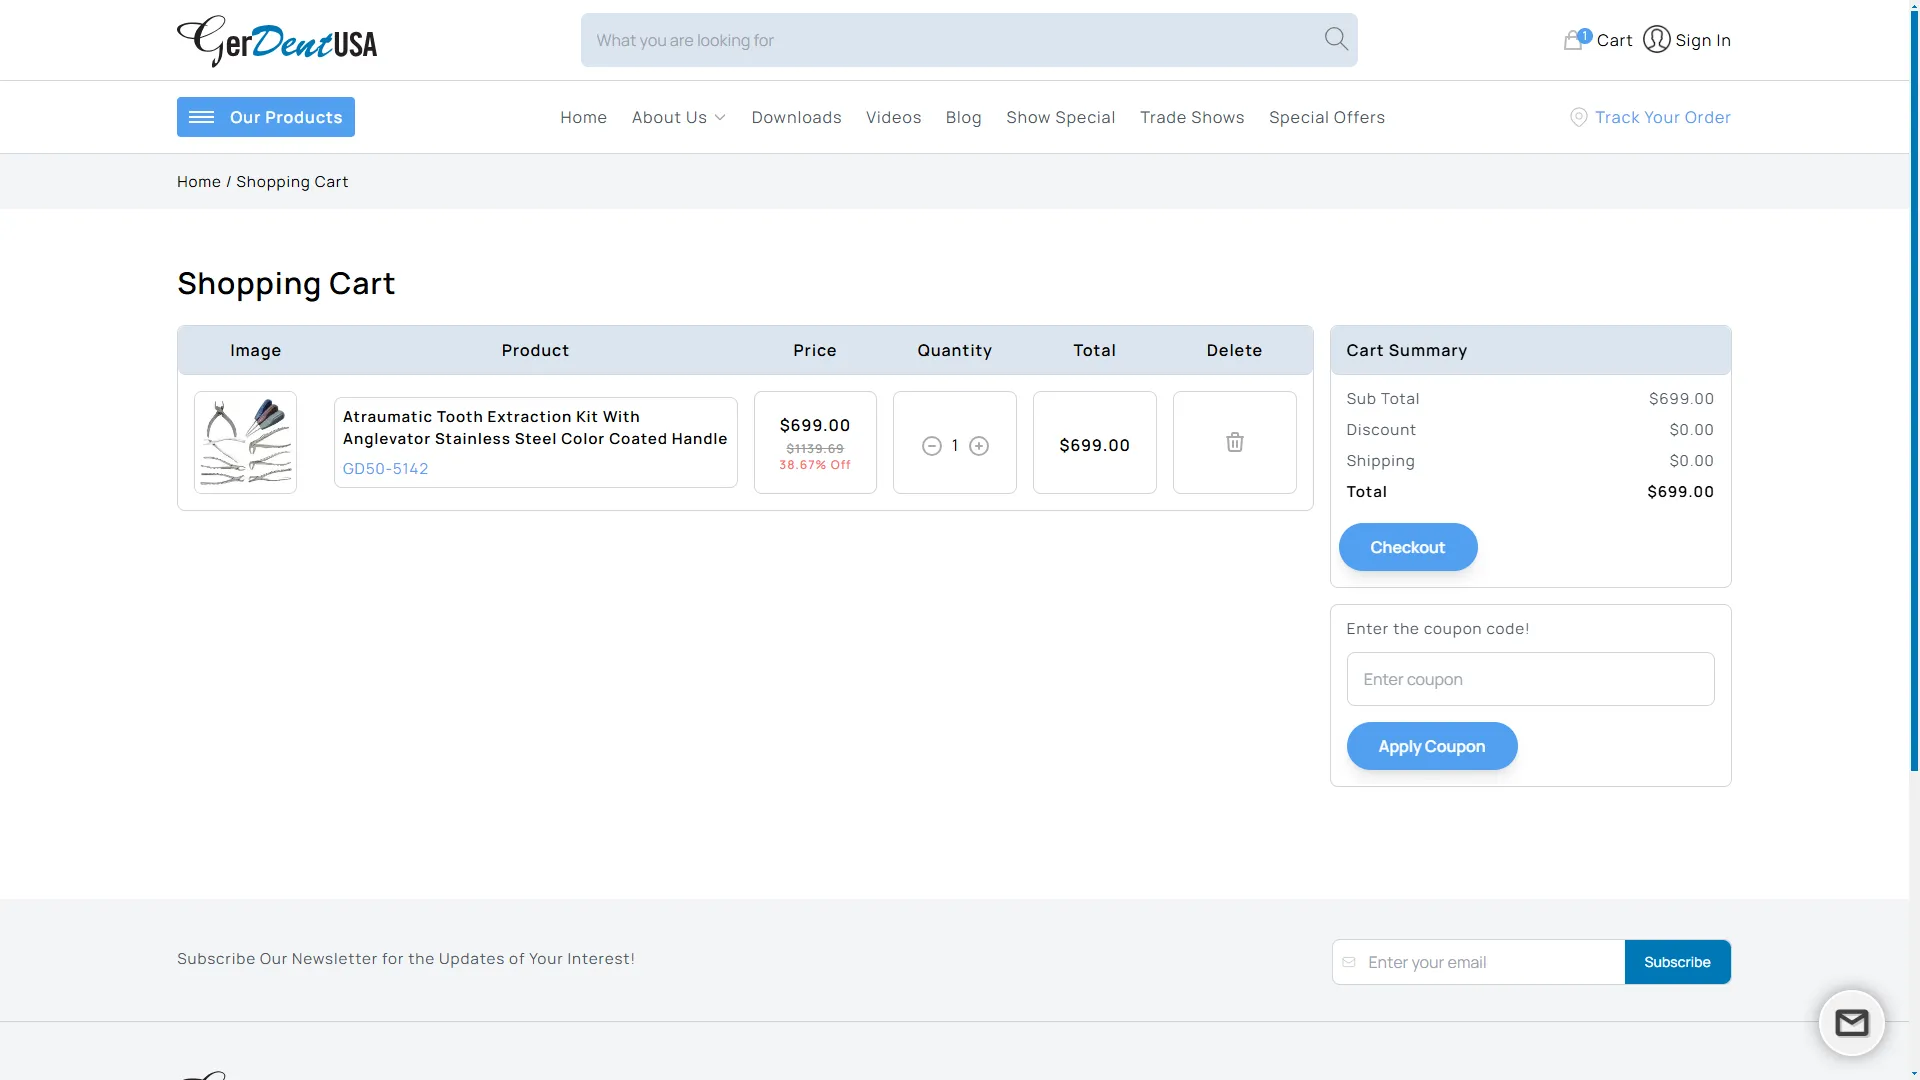Open the Track Your Order link
Image resolution: width=1920 pixels, height=1080 pixels.
pos(1650,117)
